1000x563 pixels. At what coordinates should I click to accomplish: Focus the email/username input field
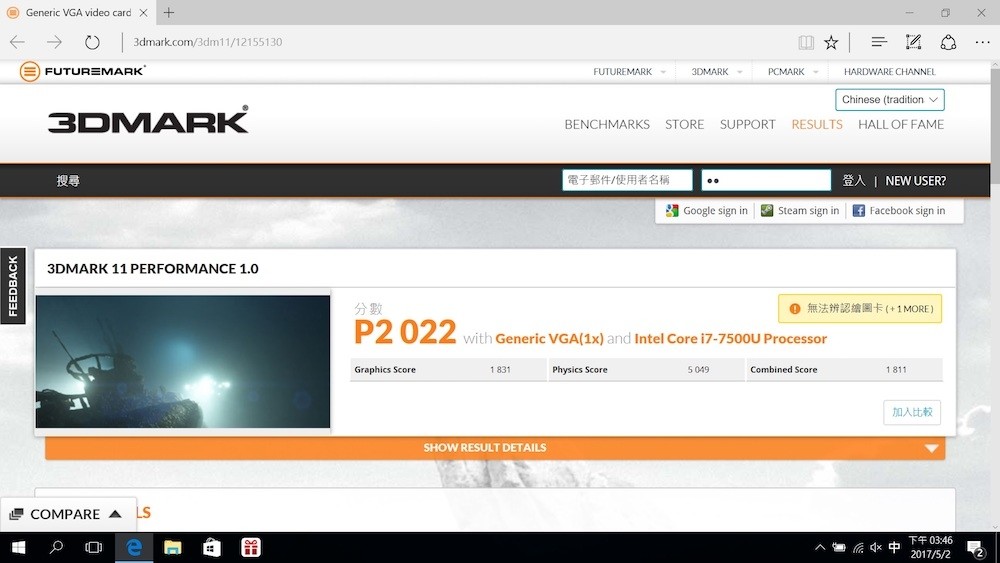627,180
